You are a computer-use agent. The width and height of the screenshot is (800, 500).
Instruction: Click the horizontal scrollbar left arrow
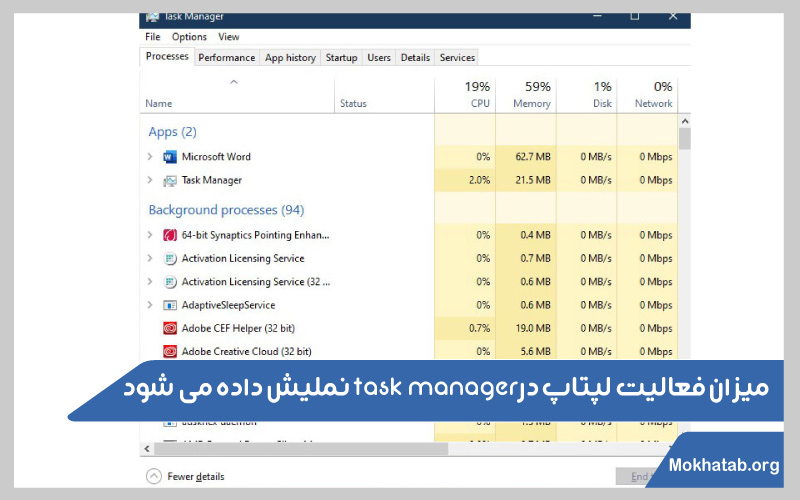click(x=147, y=449)
